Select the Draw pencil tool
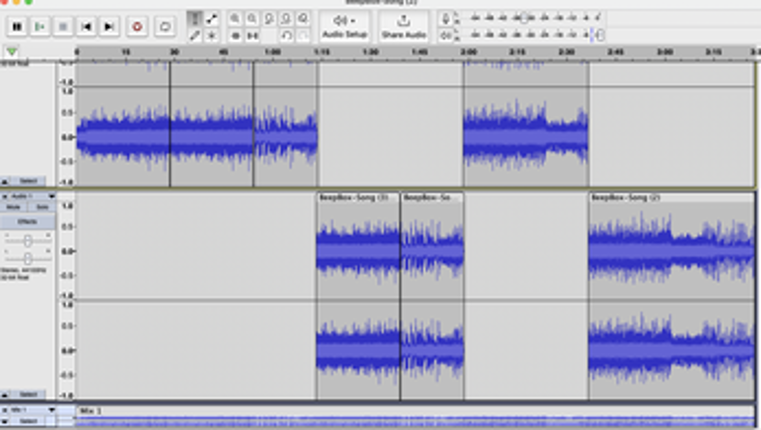This screenshot has width=761, height=430. [195, 35]
